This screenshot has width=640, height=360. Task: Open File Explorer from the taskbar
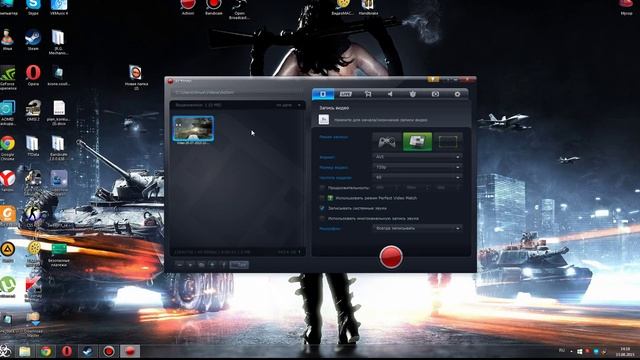(25, 351)
